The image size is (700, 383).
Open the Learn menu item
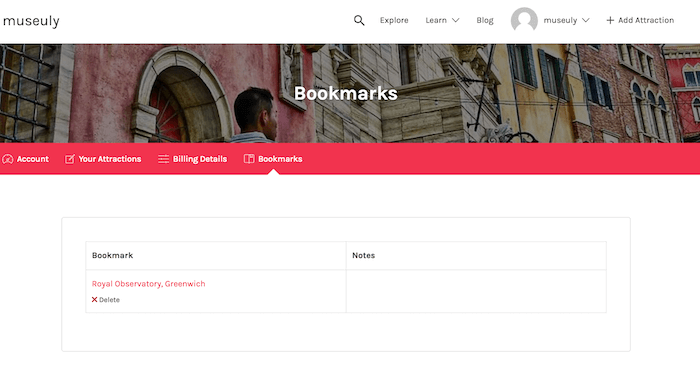[436, 20]
